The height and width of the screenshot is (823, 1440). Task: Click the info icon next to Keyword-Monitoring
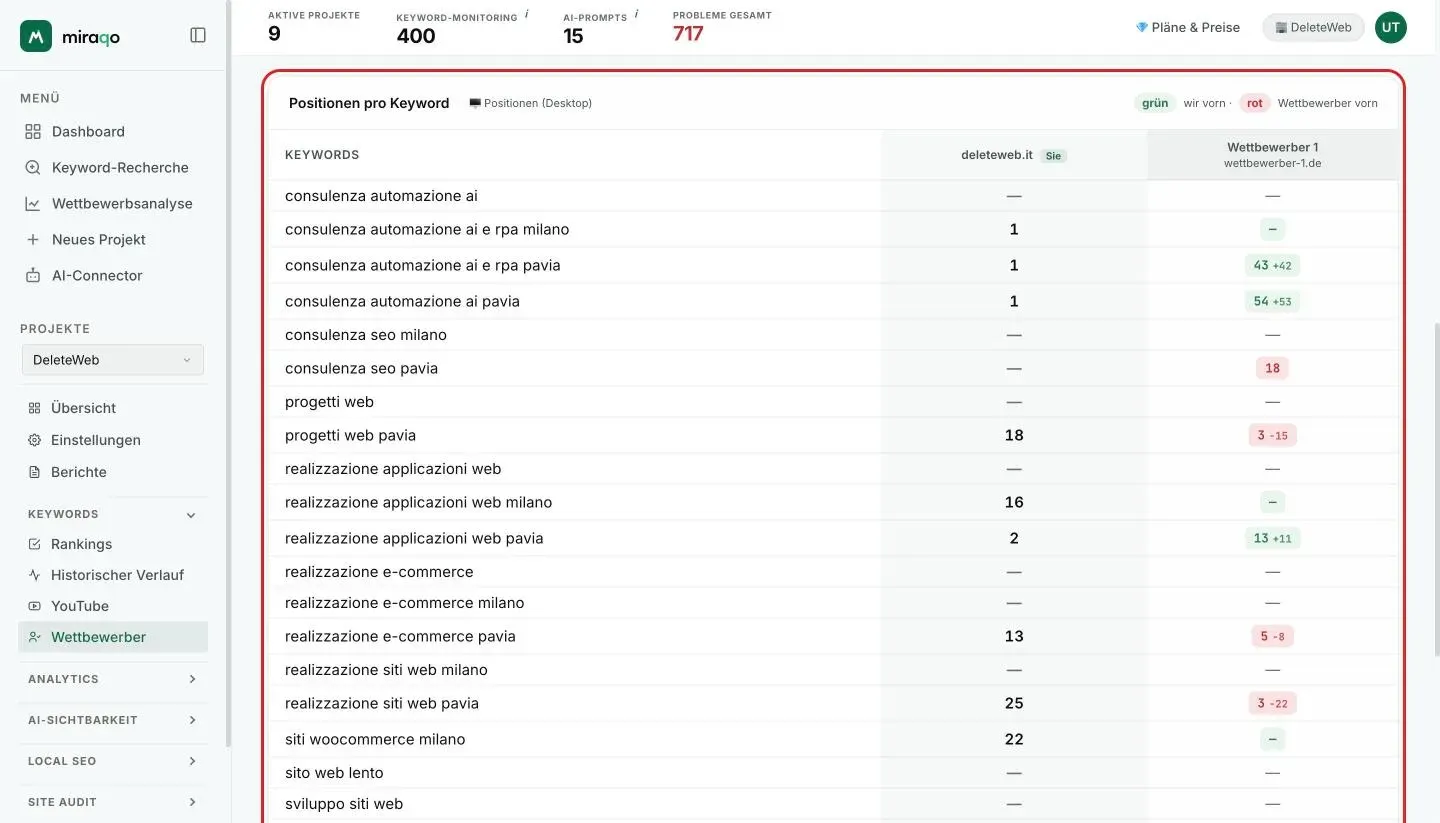point(527,15)
